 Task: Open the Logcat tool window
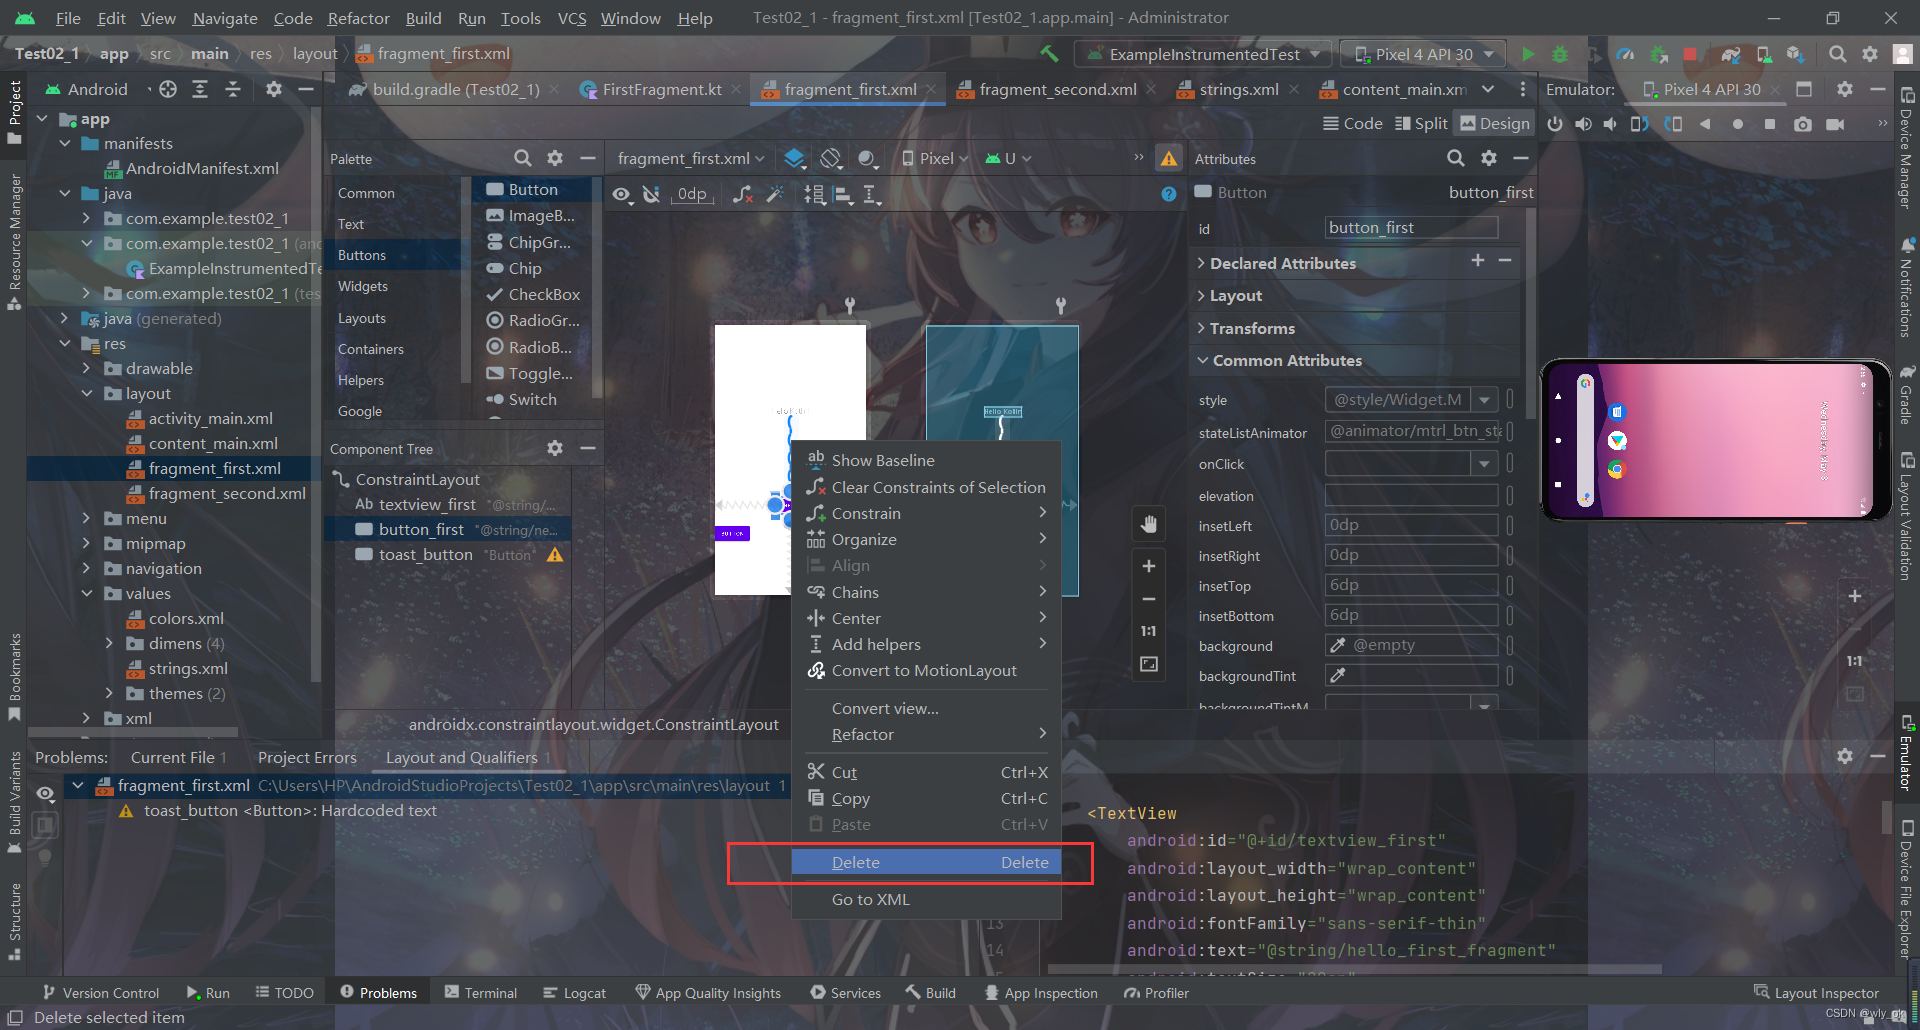(x=575, y=992)
